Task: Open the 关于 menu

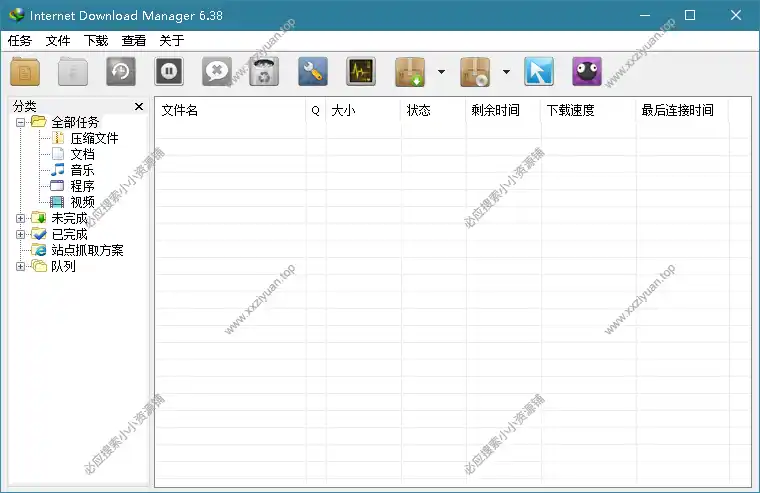Action: tap(172, 41)
